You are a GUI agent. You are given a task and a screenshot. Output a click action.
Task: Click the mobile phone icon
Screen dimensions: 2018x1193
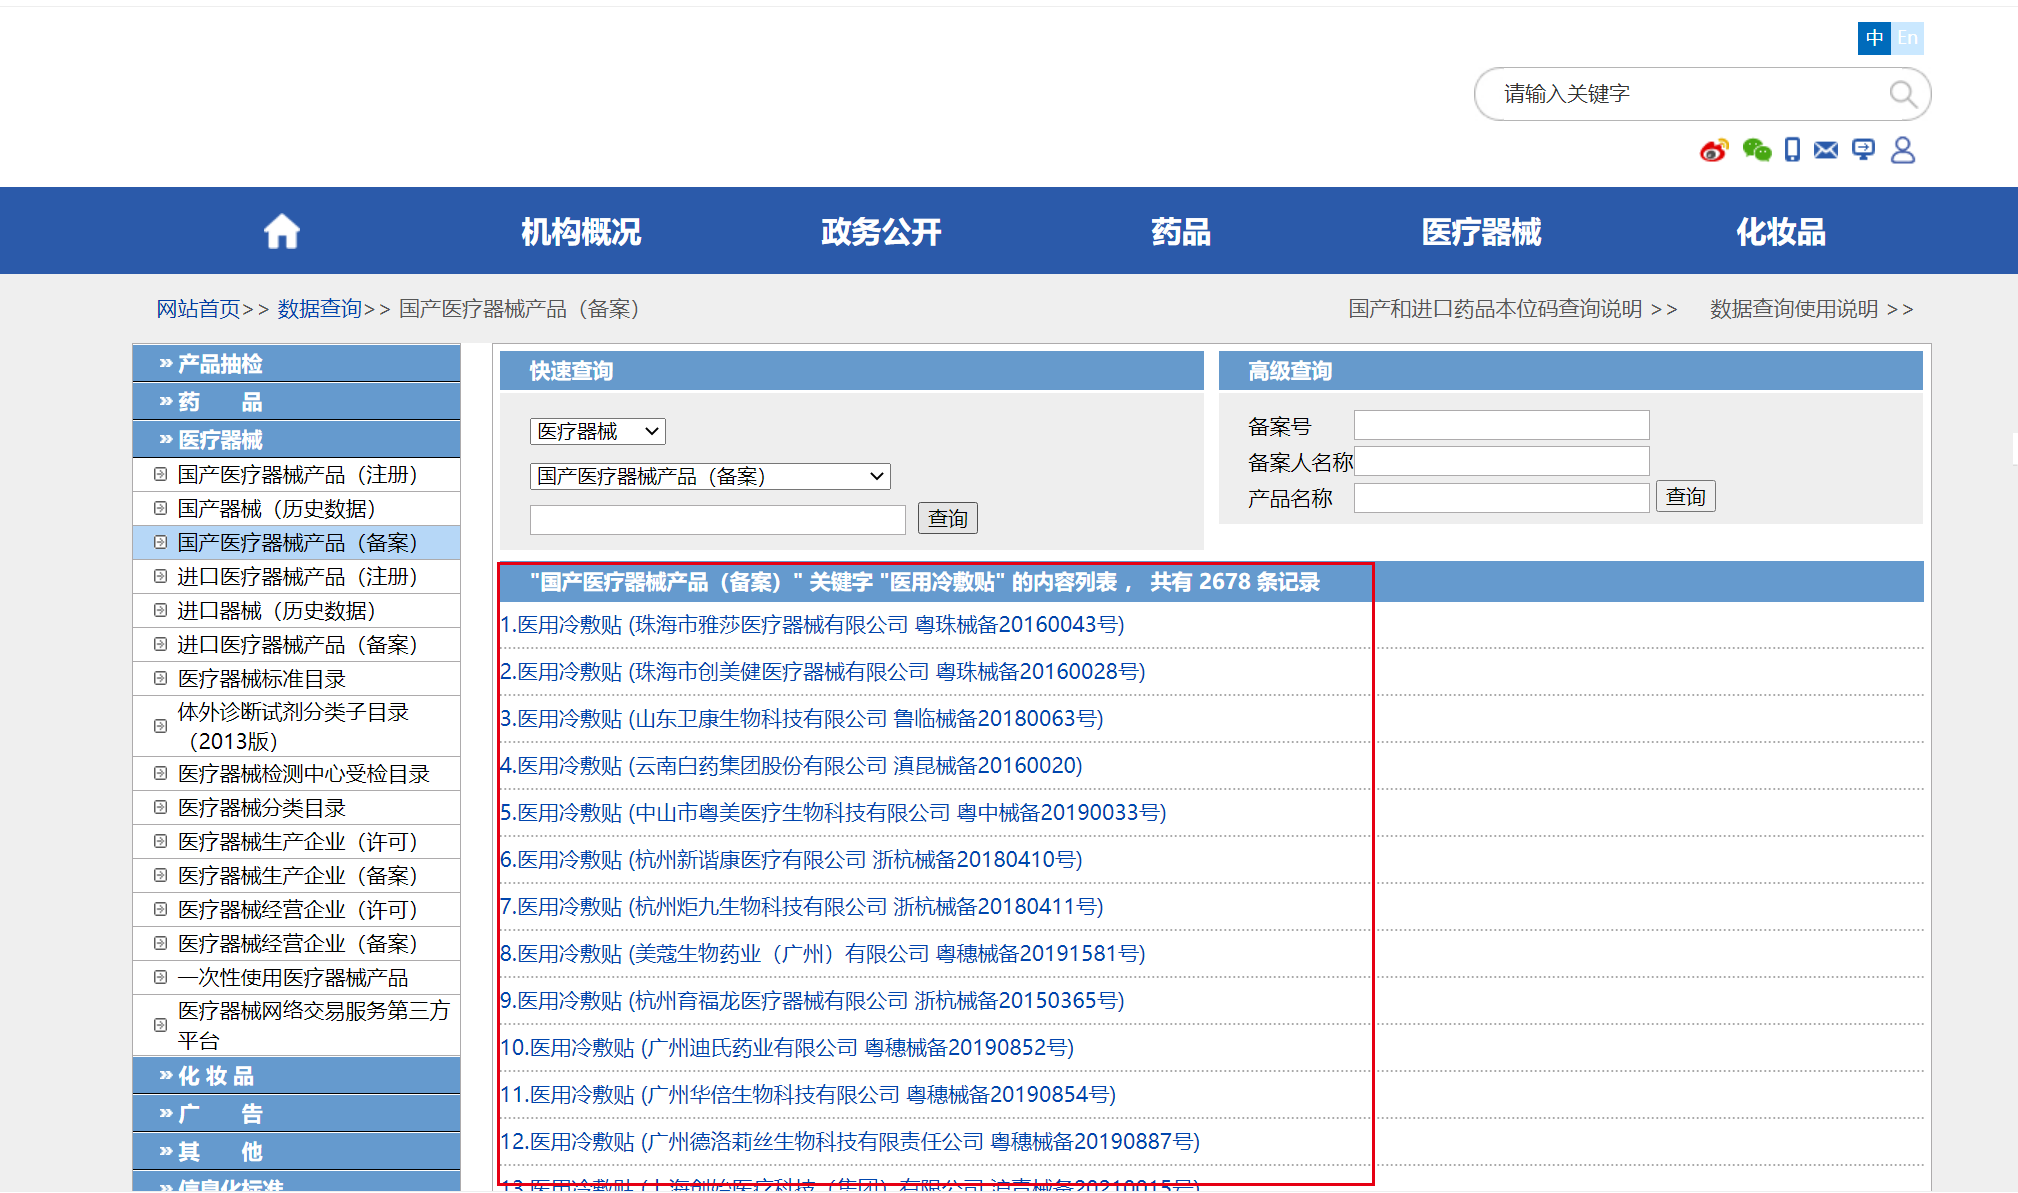1792,150
